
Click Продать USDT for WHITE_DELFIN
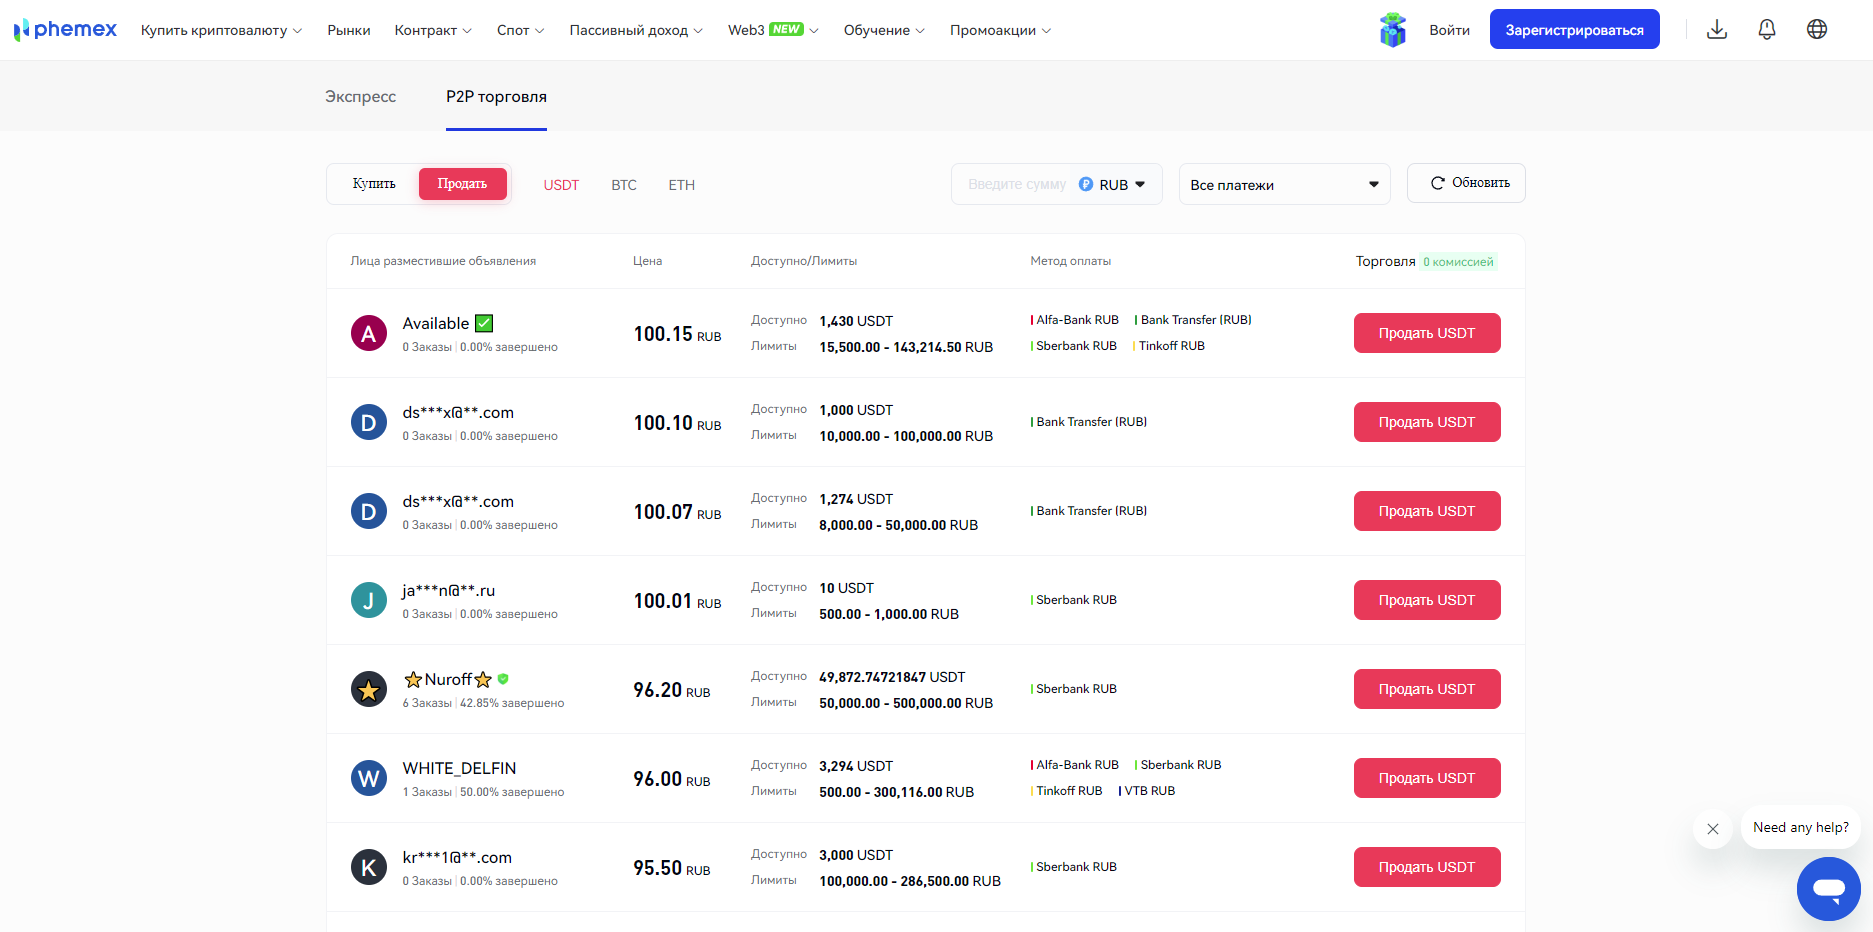pyautogui.click(x=1427, y=778)
